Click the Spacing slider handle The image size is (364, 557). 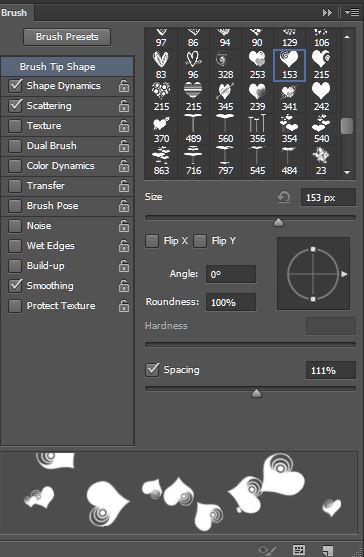[x=256, y=393]
